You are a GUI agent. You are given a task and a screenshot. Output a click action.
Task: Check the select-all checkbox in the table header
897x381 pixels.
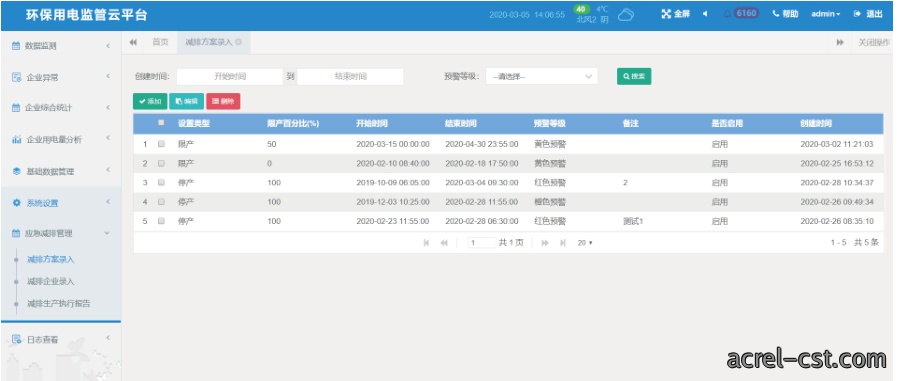tap(161, 122)
